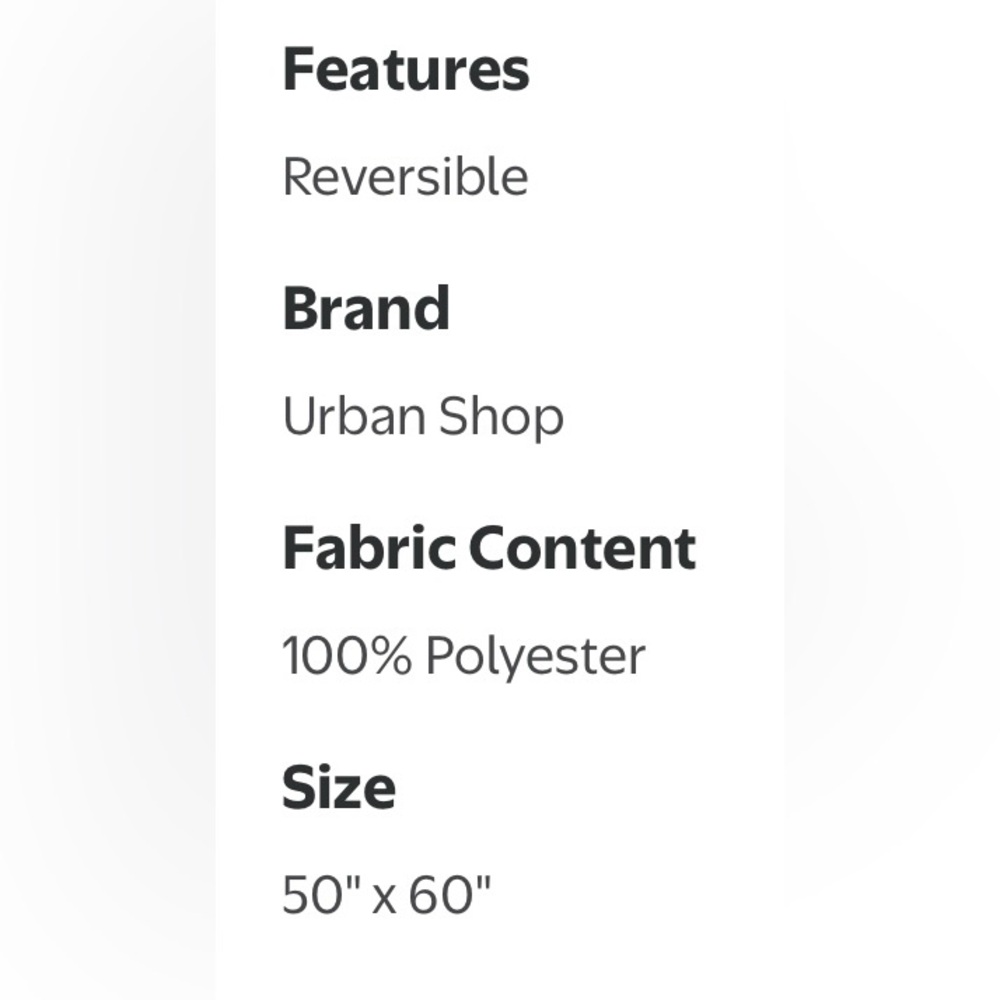Click the Brand heading
The image size is (1000, 1000).
366,309
